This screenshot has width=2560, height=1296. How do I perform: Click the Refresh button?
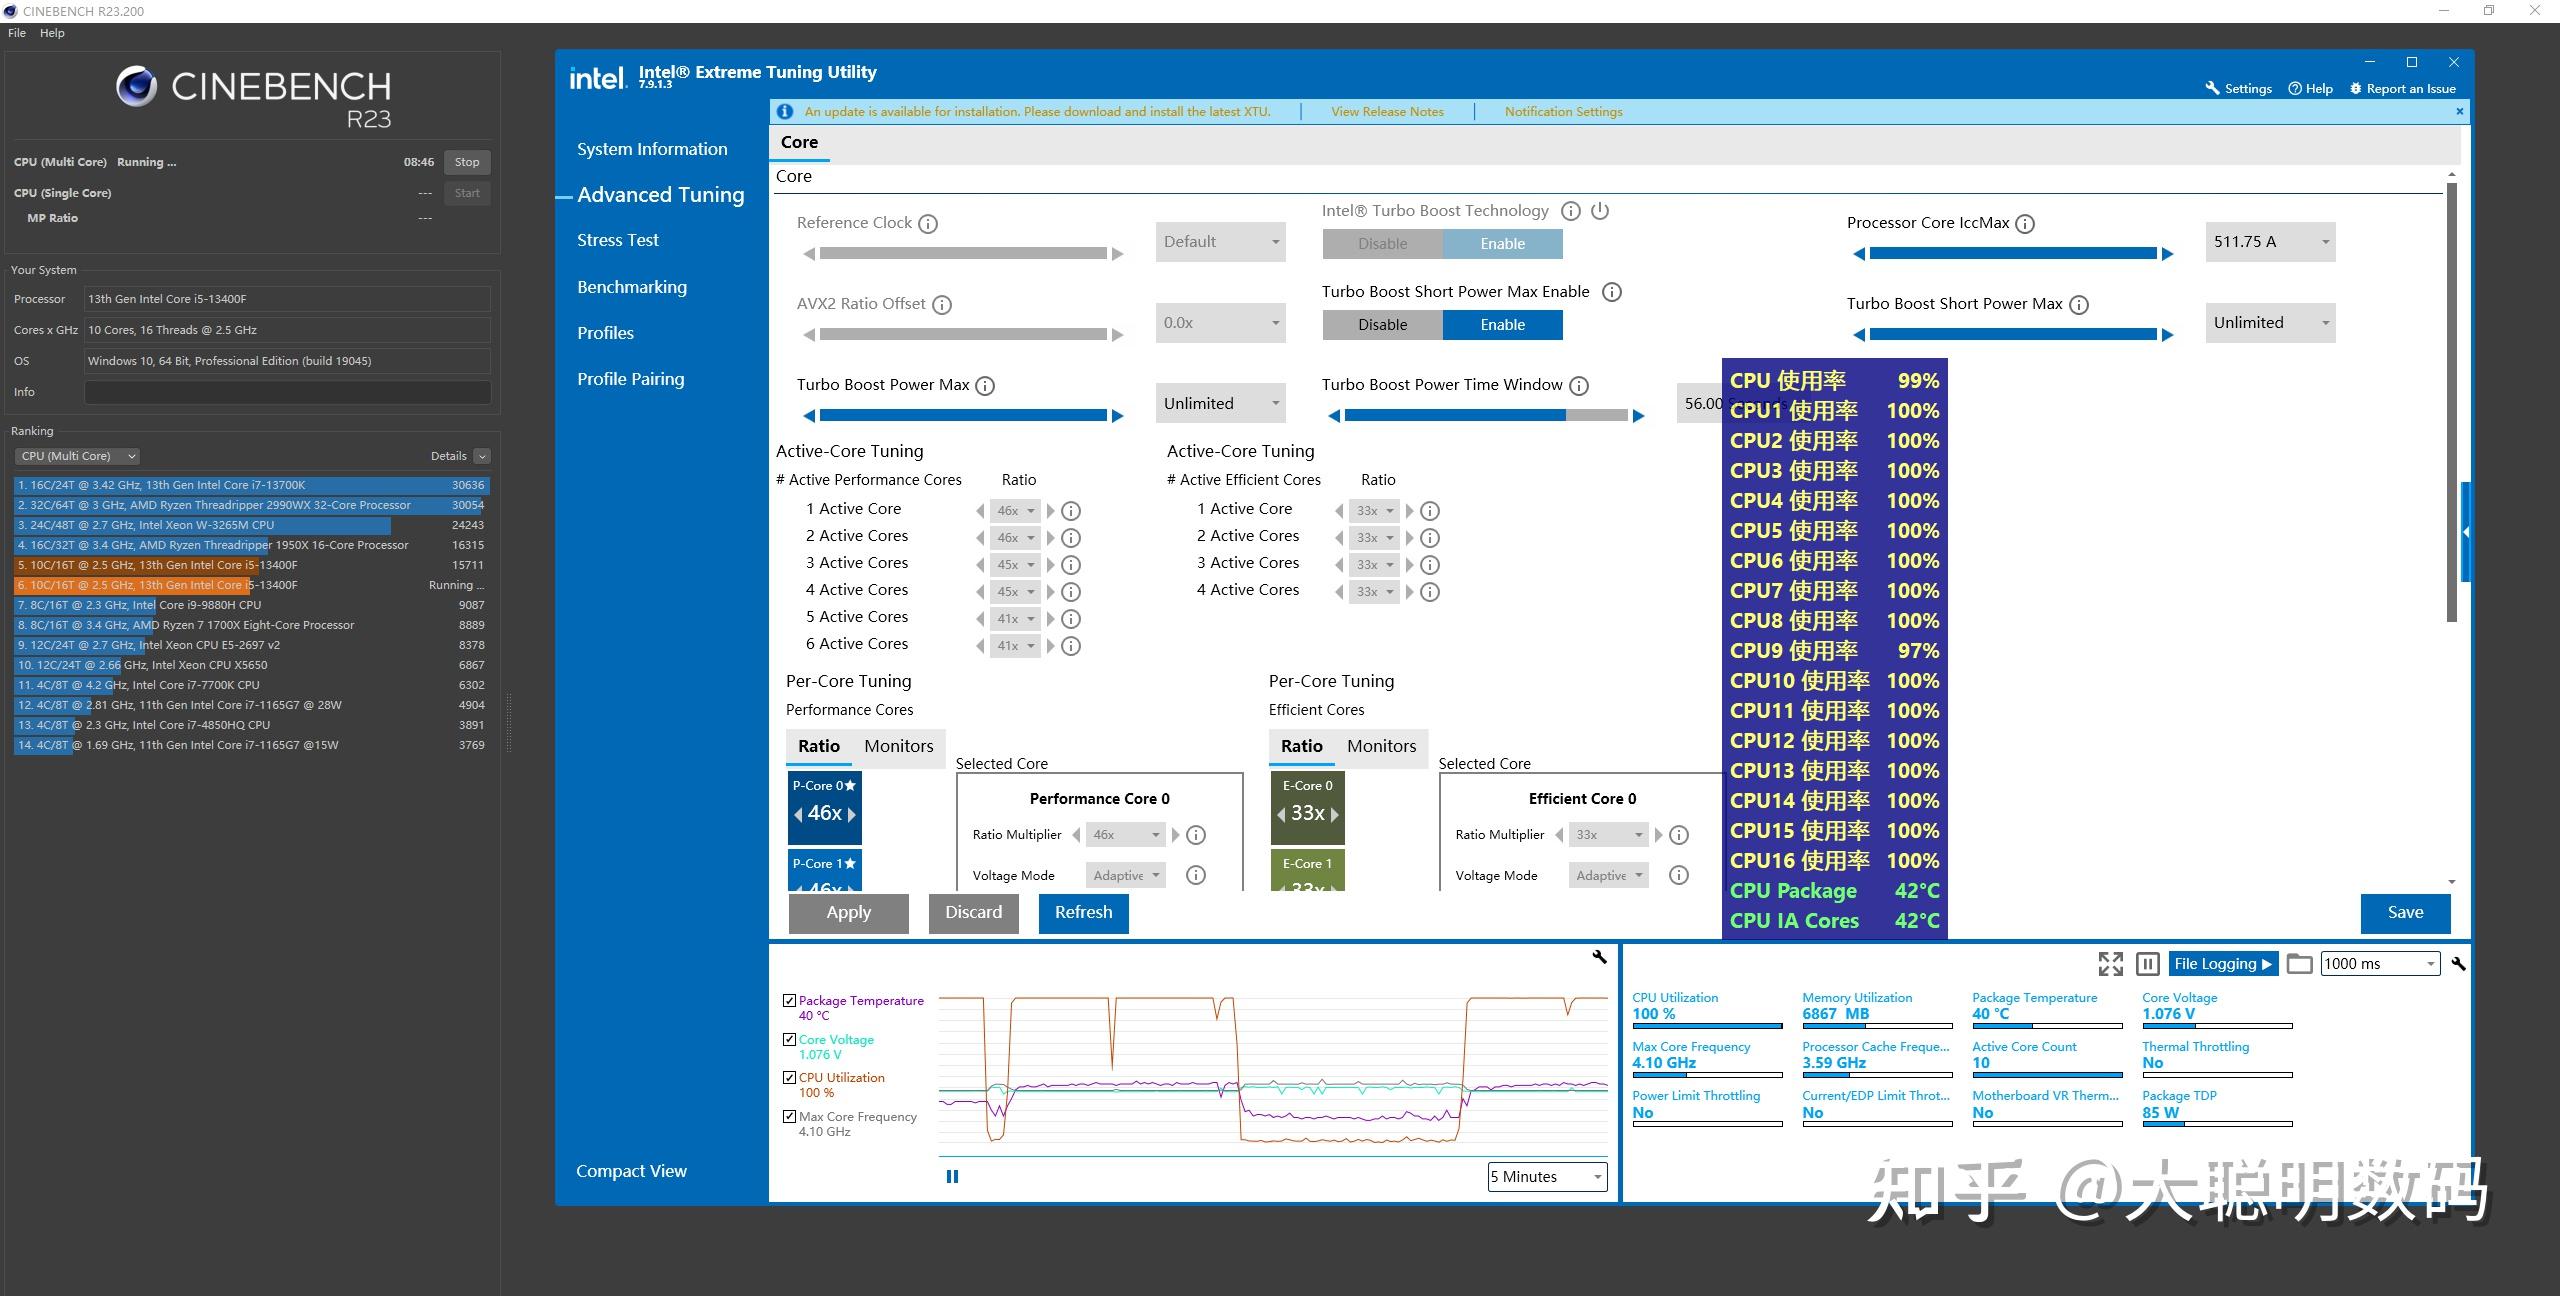pyautogui.click(x=1083, y=913)
